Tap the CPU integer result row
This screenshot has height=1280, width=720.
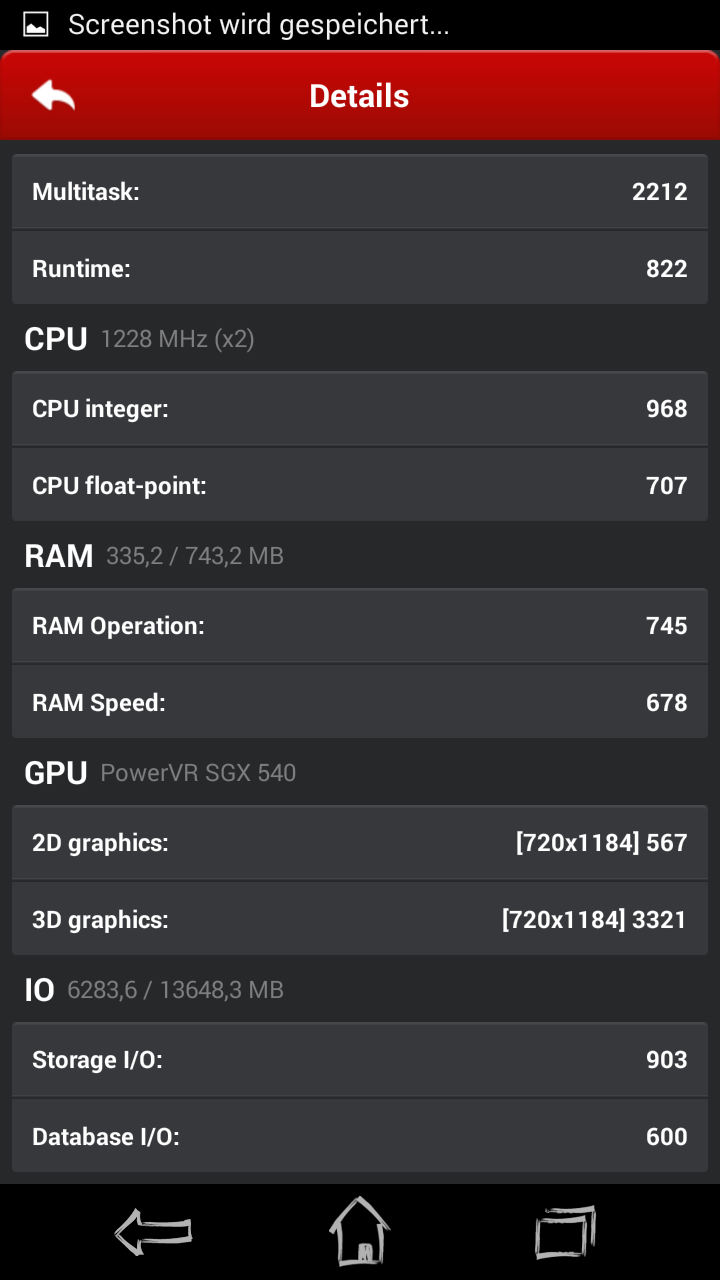360,409
